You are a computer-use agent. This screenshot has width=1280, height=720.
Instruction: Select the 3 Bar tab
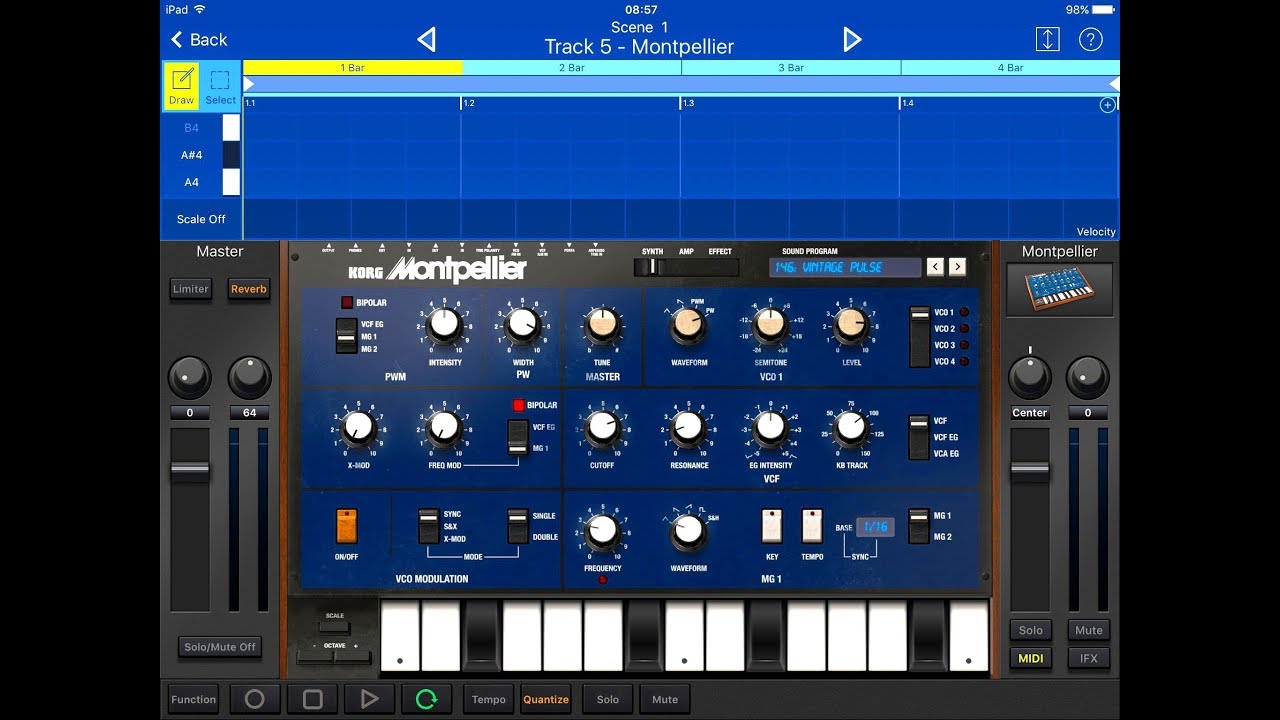[791, 68]
